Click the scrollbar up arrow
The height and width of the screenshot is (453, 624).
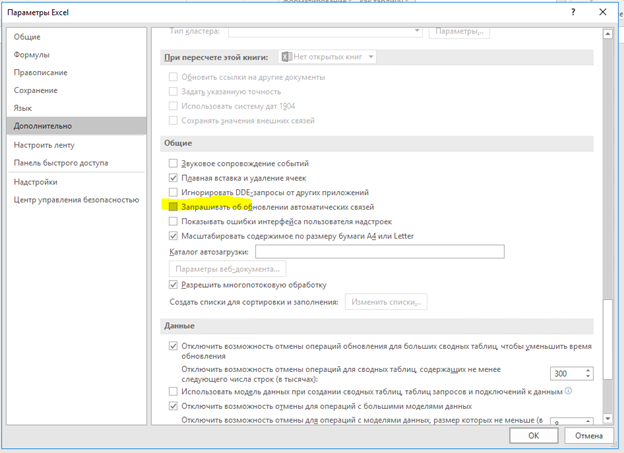pyautogui.click(x=608, y=34)
